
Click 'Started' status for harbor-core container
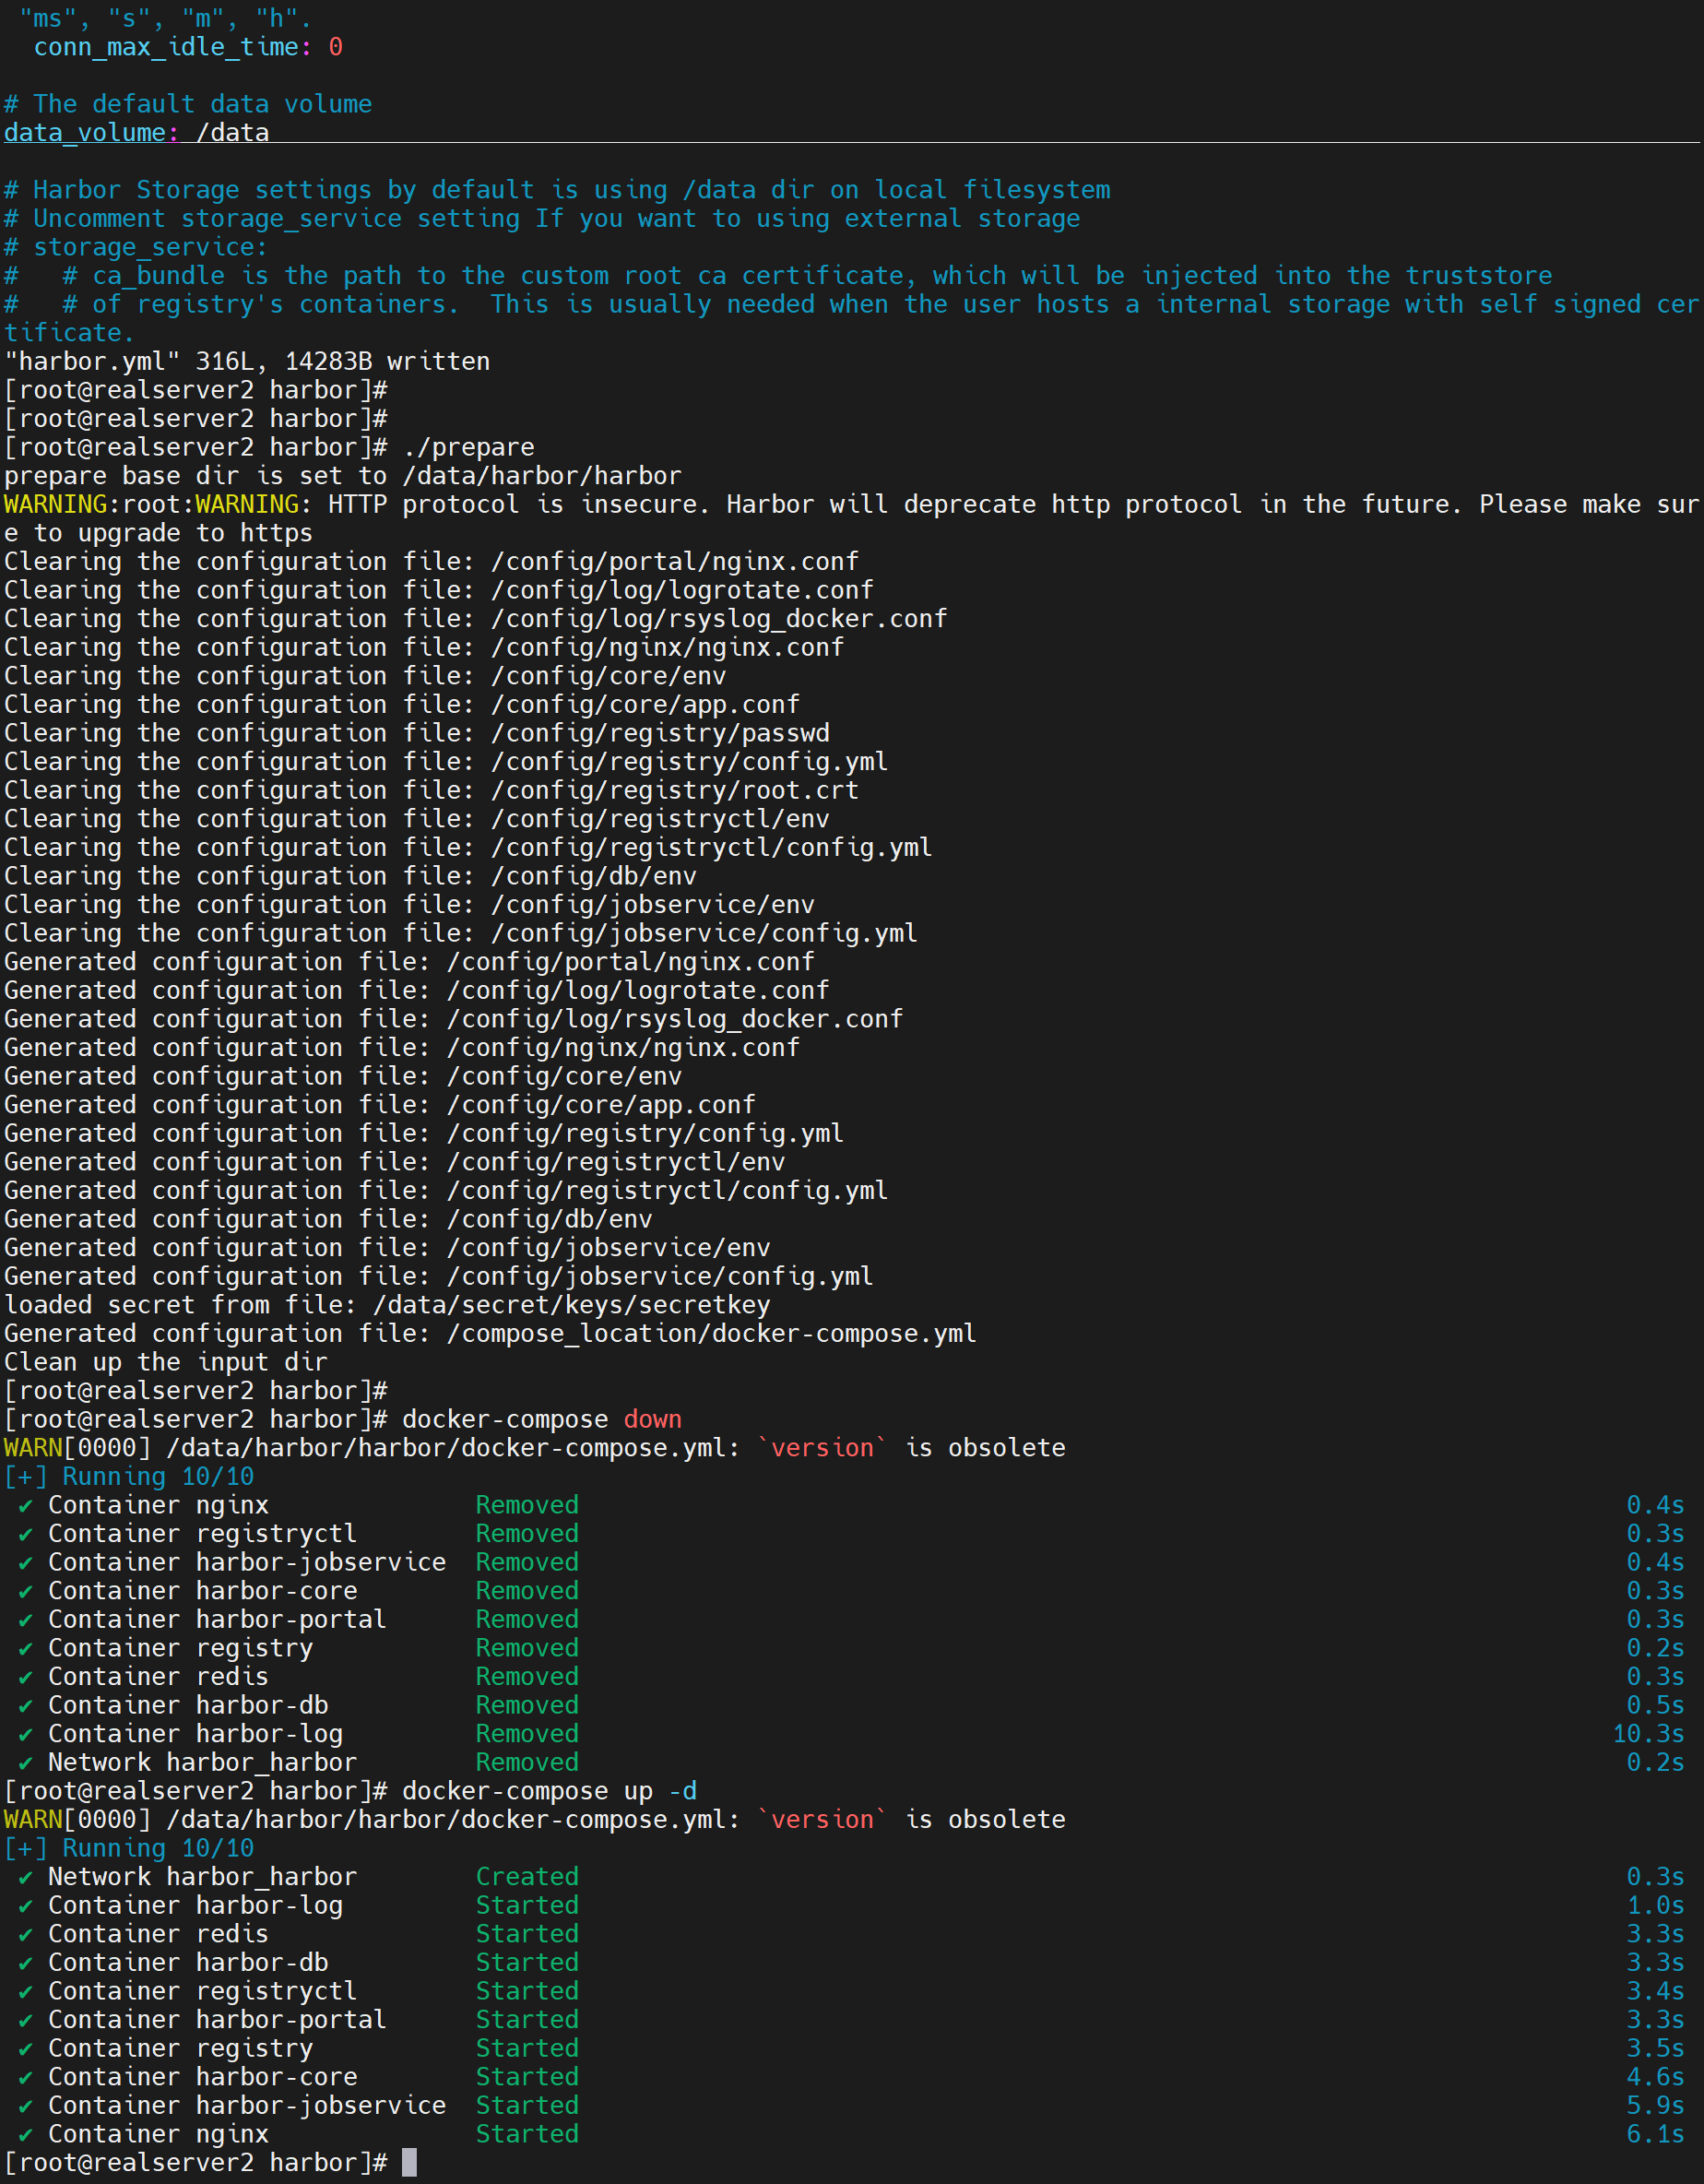tap(527, 2077)
